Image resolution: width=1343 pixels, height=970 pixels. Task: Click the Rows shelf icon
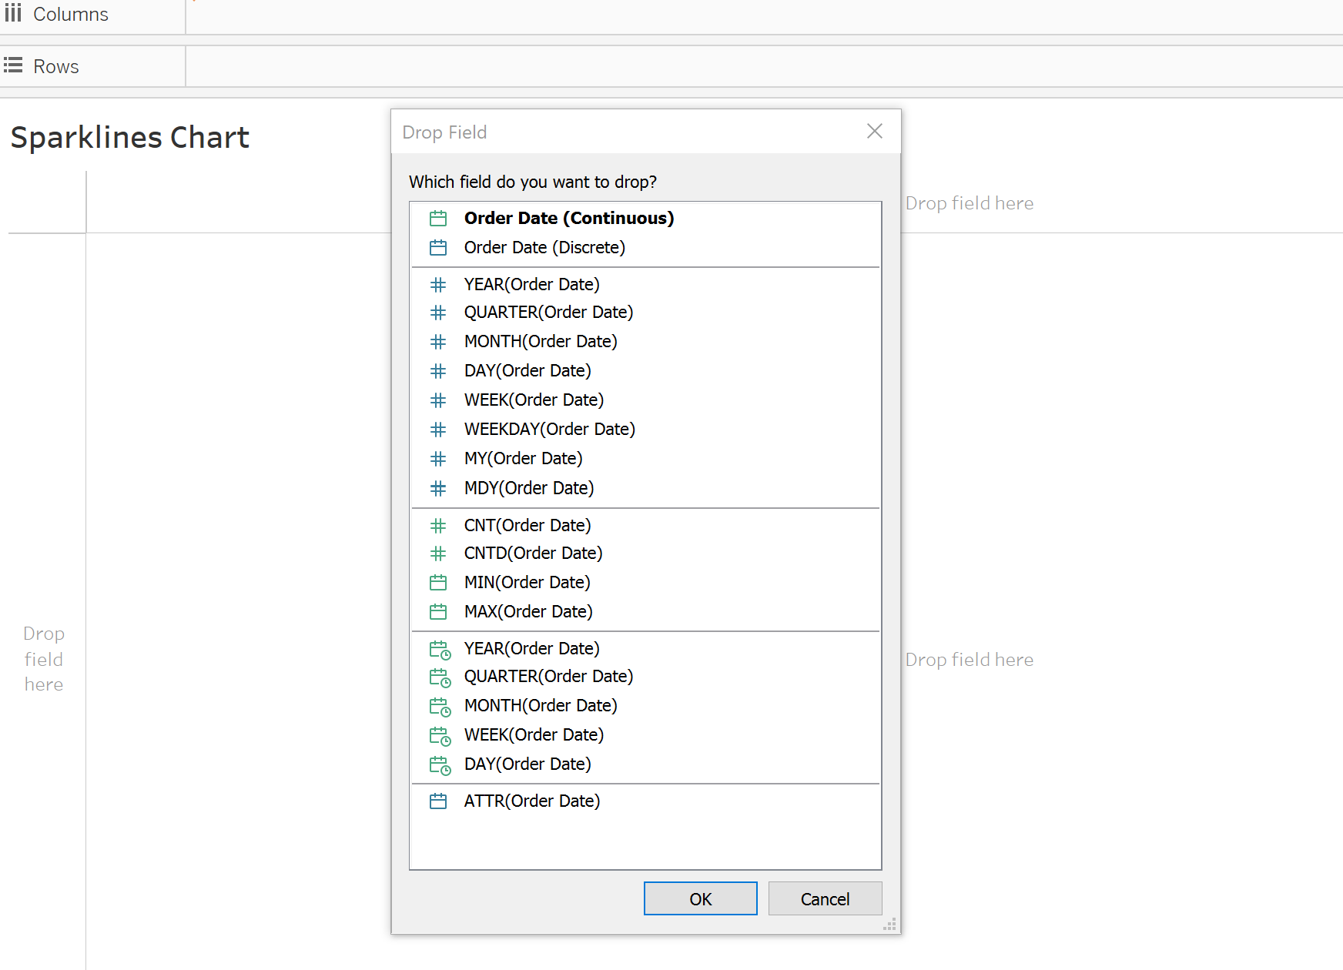(x=13, y=66)
